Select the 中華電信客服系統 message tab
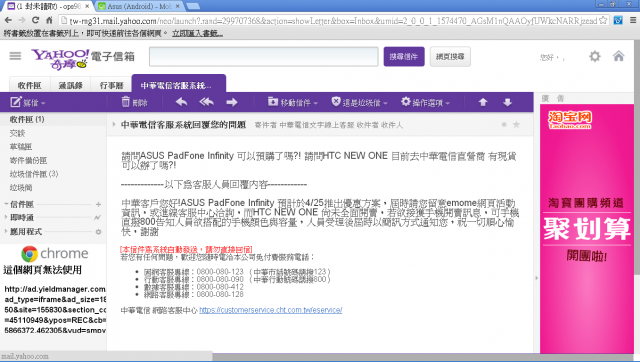Viewport: 640px width, 362px height. coord(179,84)
